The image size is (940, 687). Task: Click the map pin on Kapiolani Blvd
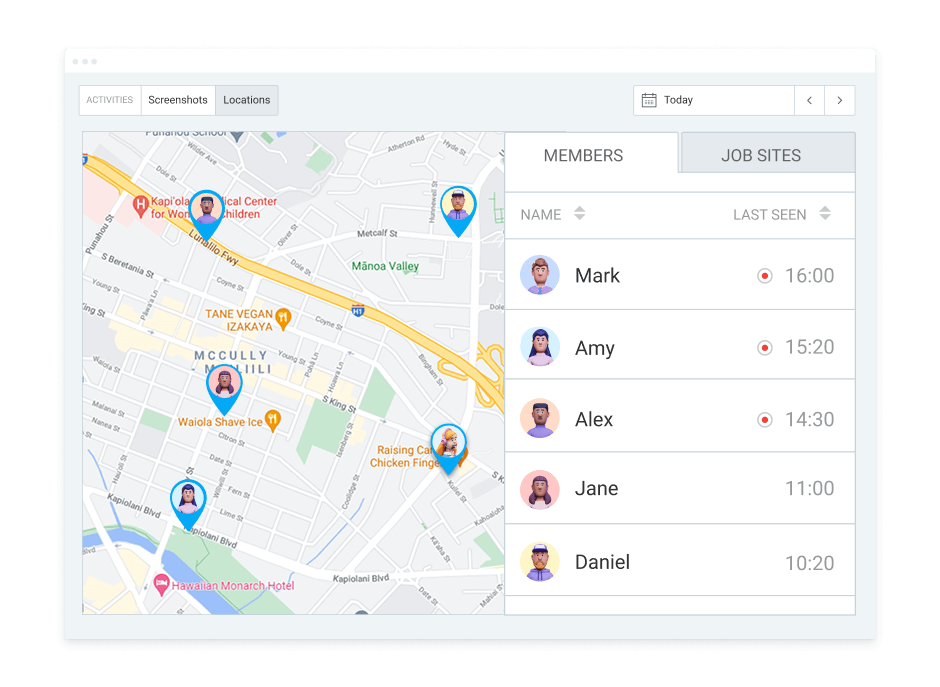click(188, 502)
